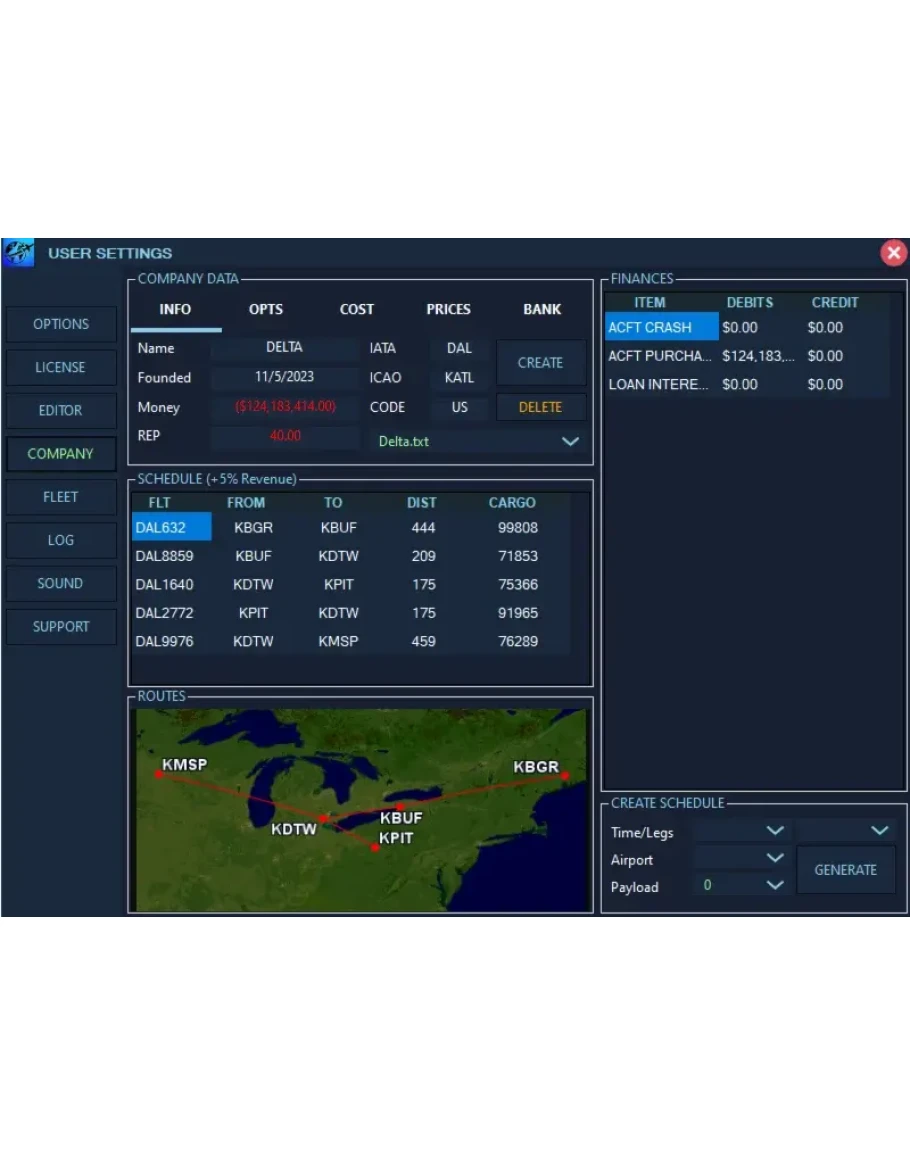Open the Delta.txt company file dropdown
This screenshot has width=910, height=1155.
pos(570,441)
